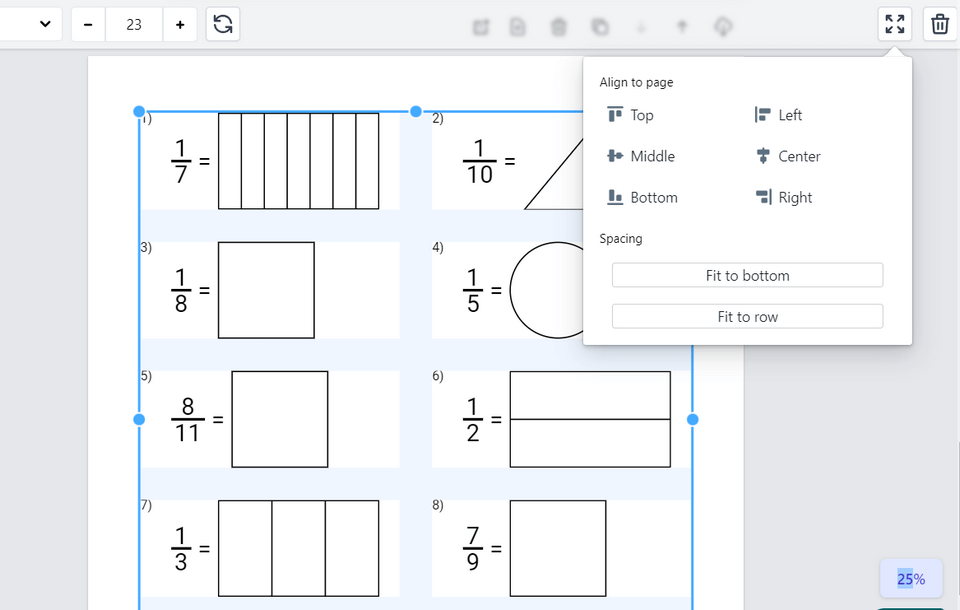The image size is (960, 610).
Task: Increase the problem count with the plus button
Action: [x=180, y=24]
